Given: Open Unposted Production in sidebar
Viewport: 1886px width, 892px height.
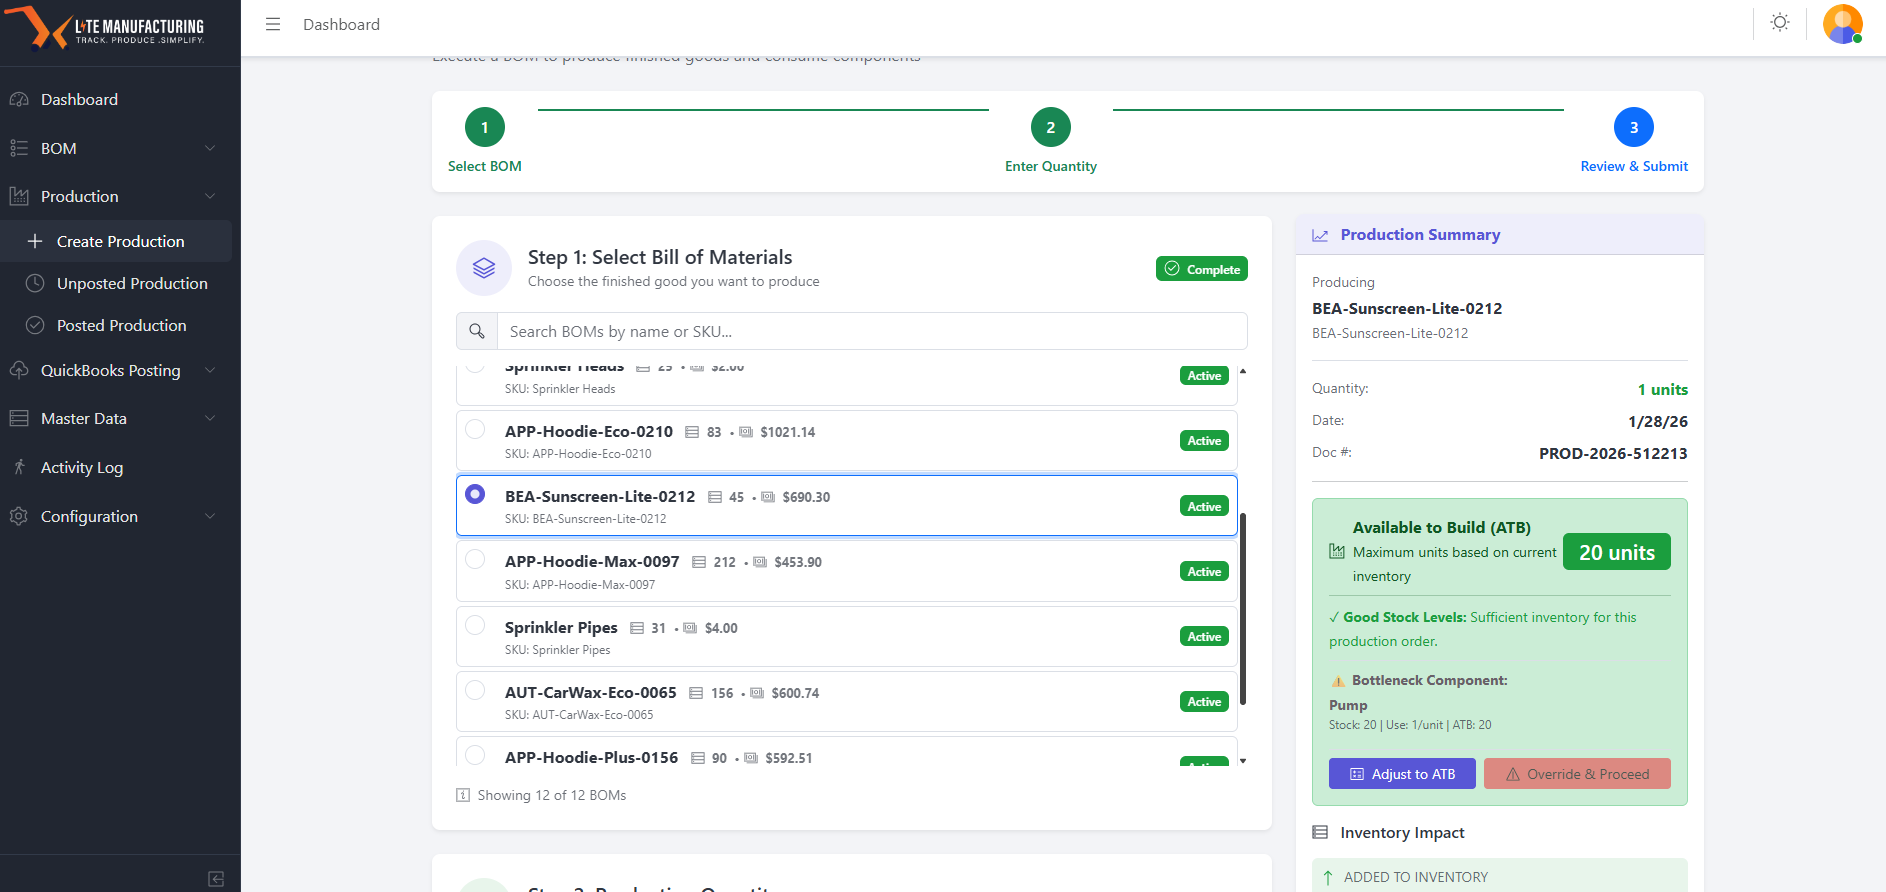Looking at the screenshot, I should (x=116, y=283).
